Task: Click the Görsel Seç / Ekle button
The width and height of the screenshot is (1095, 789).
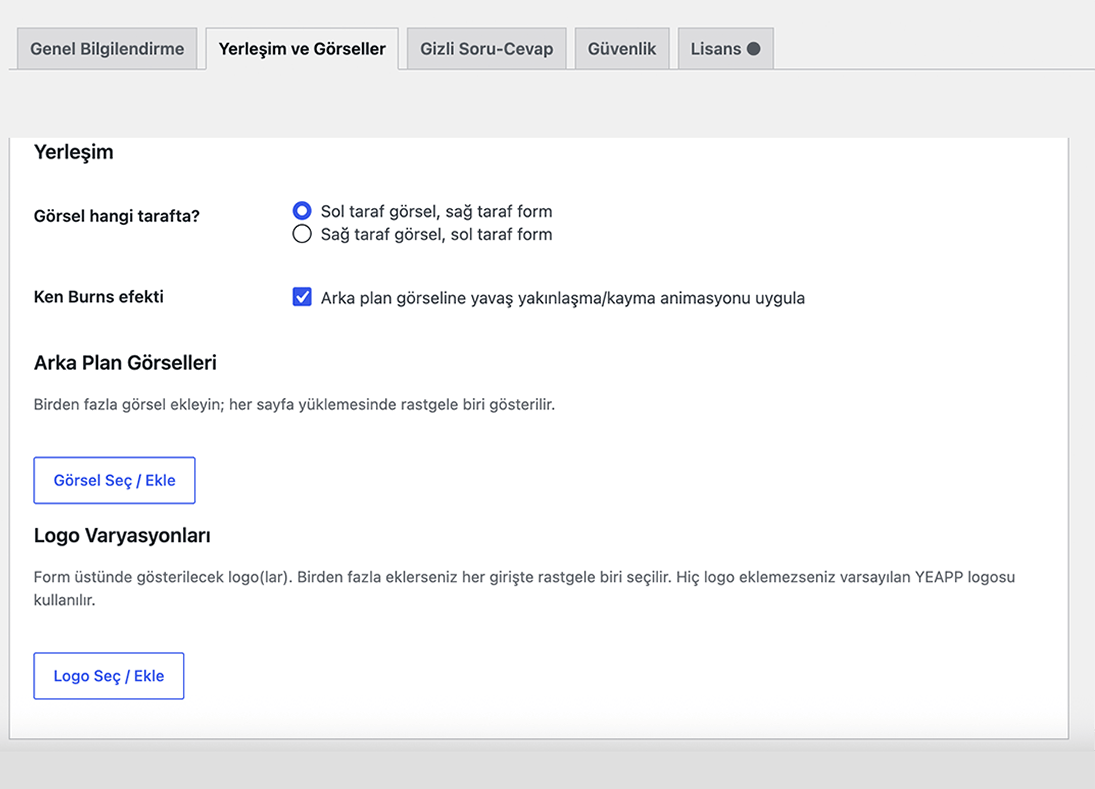Action: coord(115,480)
